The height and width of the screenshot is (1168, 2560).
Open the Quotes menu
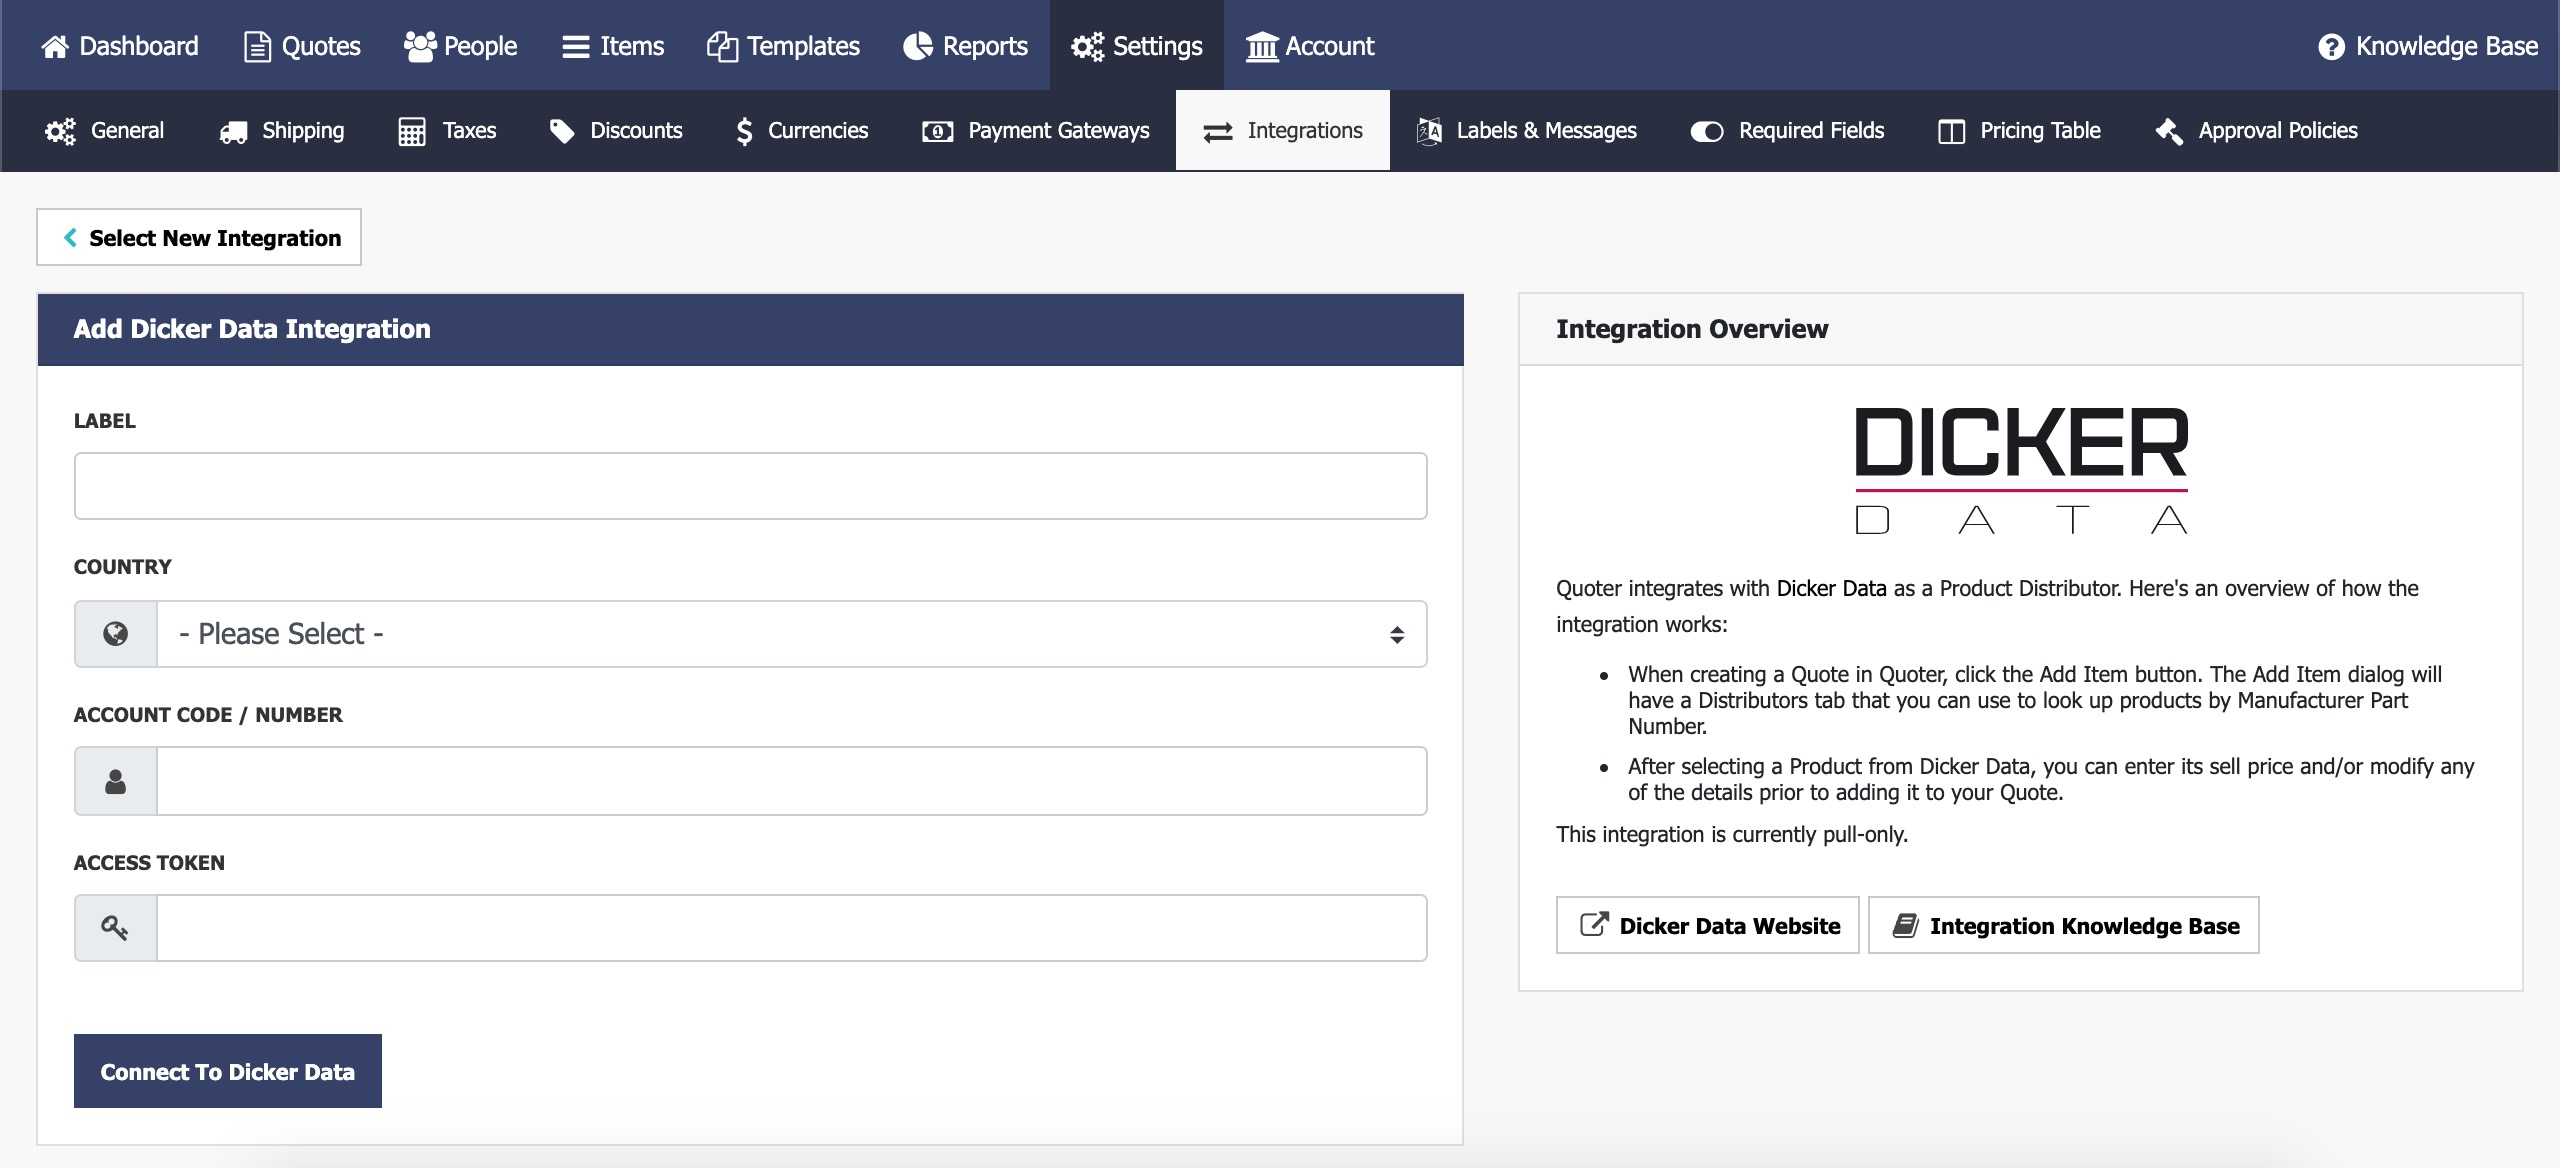coord(303,46)
